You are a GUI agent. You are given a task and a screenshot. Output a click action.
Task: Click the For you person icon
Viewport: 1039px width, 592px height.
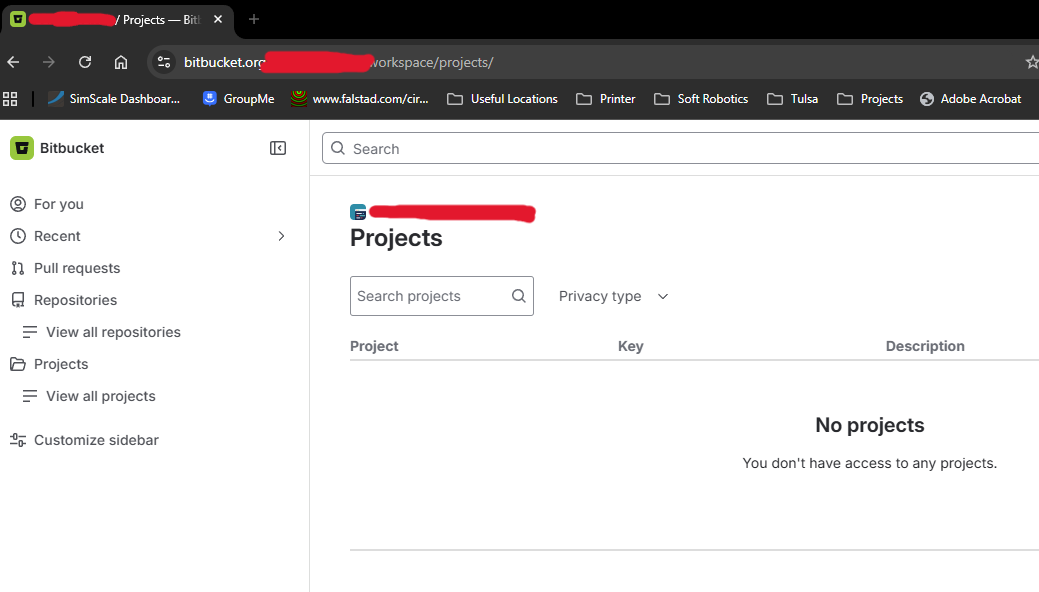click(x=18, y=204)
